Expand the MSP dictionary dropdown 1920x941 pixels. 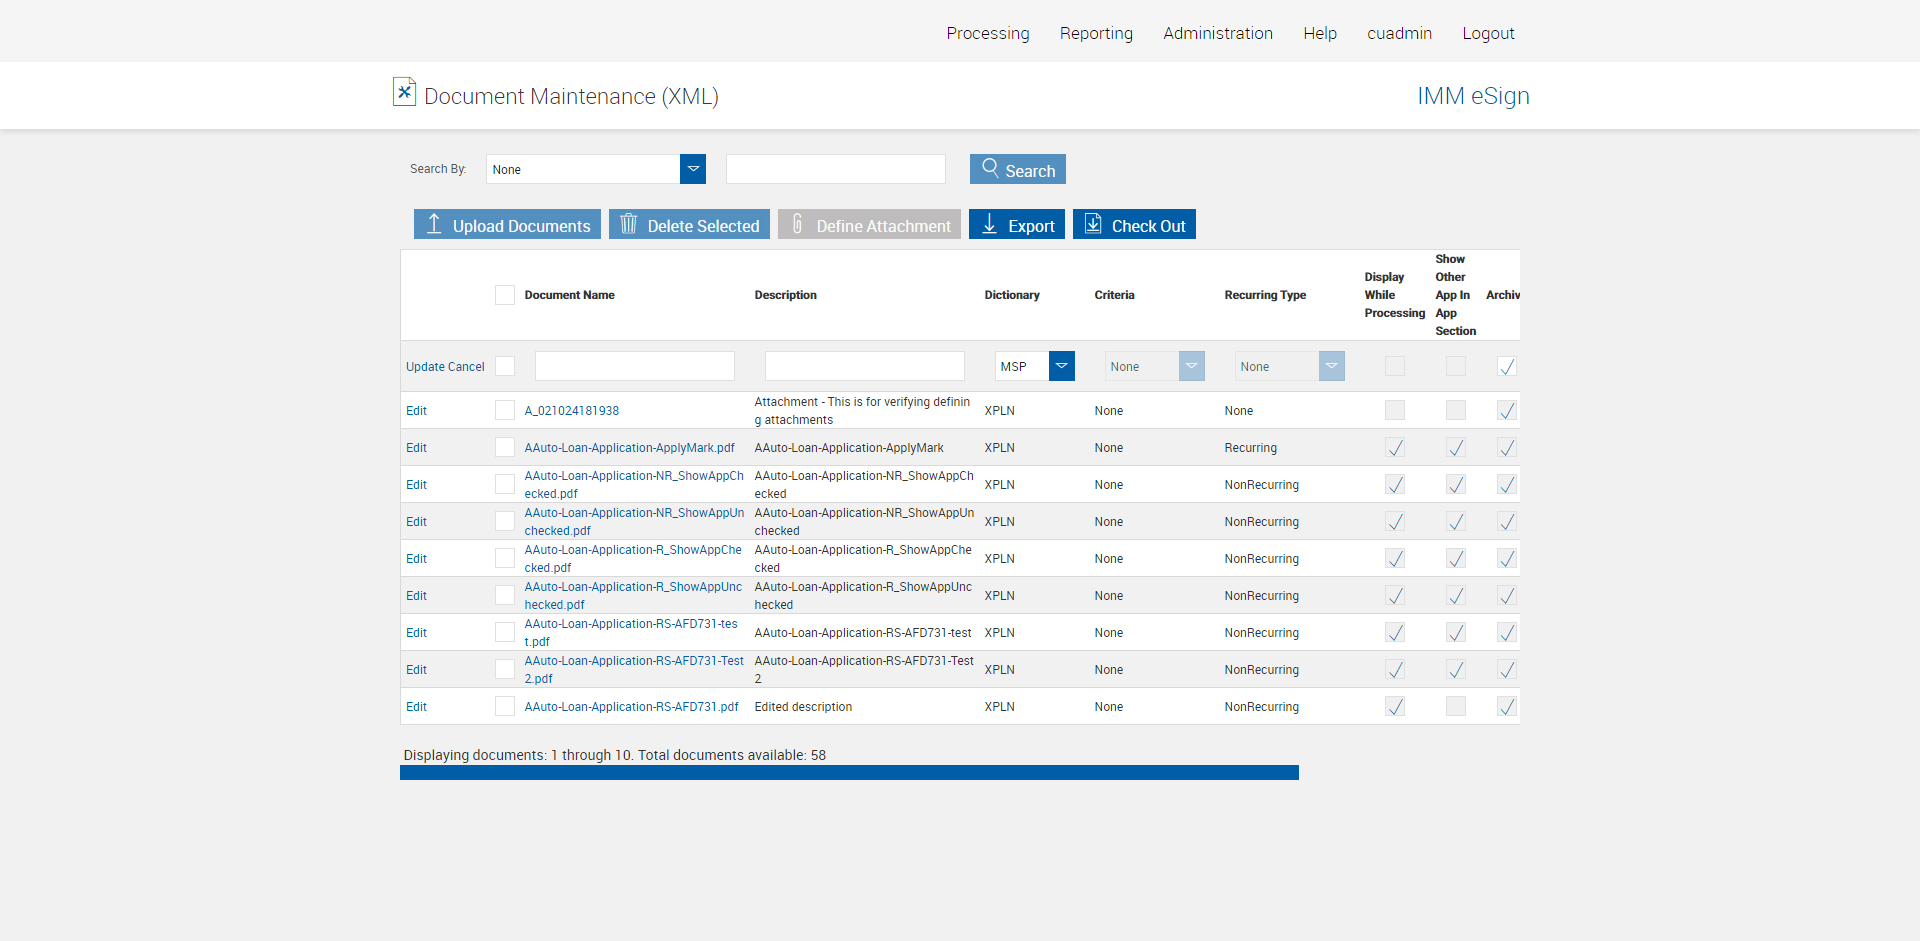1061,367
